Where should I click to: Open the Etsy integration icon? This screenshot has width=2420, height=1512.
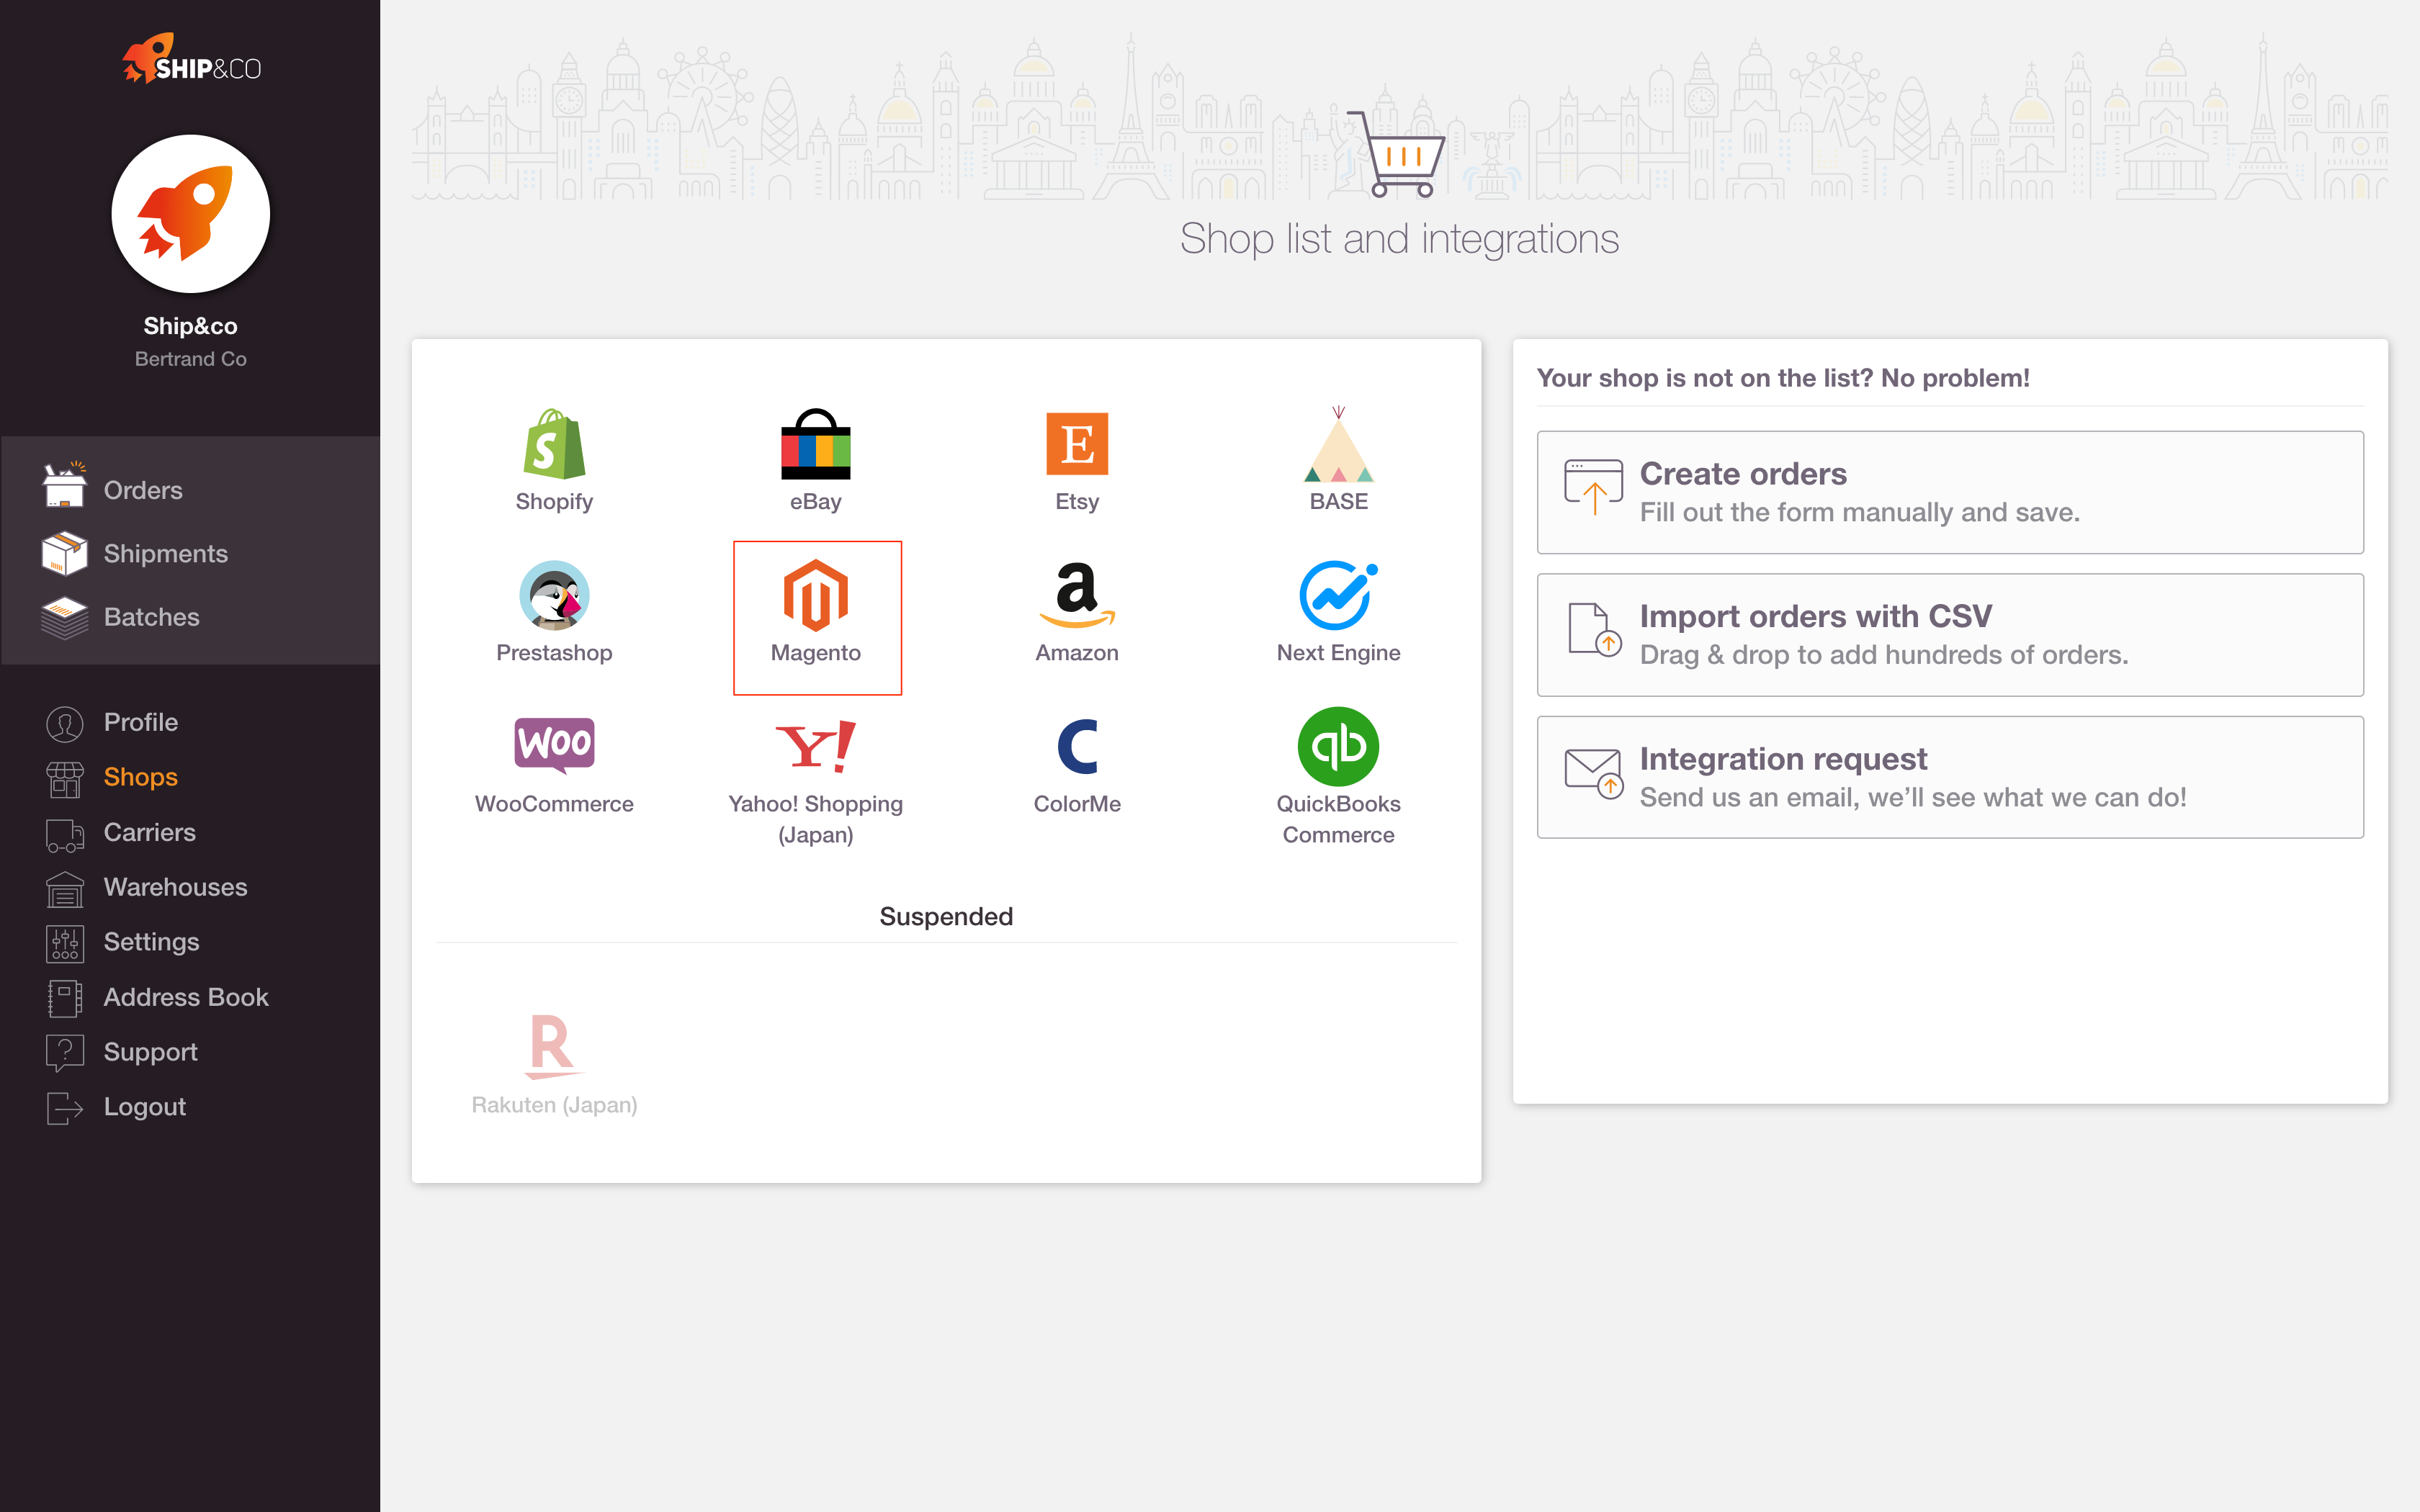click(1077, 444)
